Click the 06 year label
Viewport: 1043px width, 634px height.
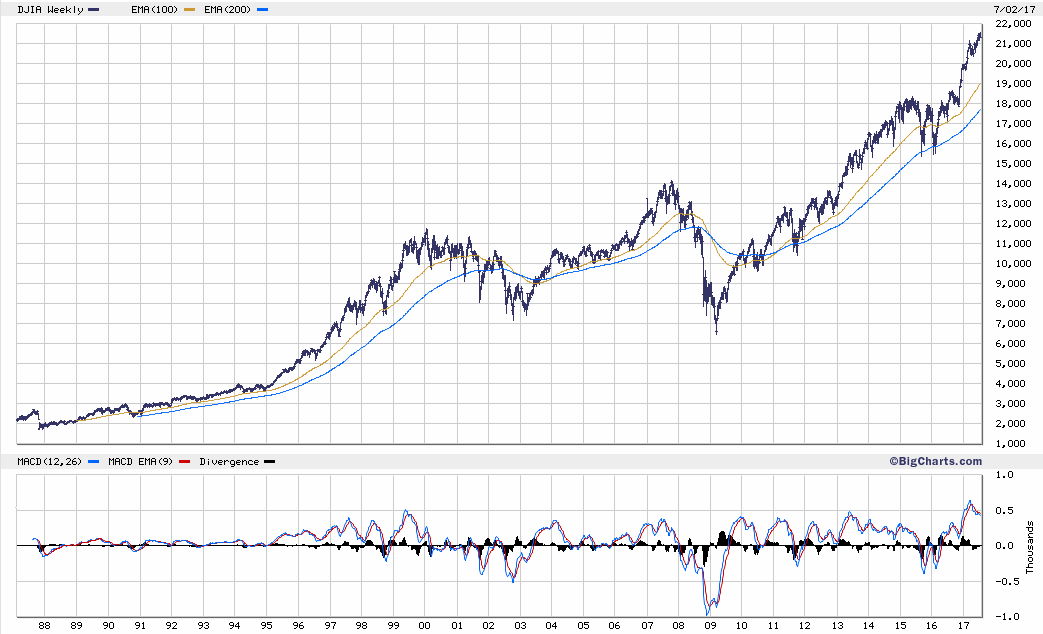click(x=615, y=625)
